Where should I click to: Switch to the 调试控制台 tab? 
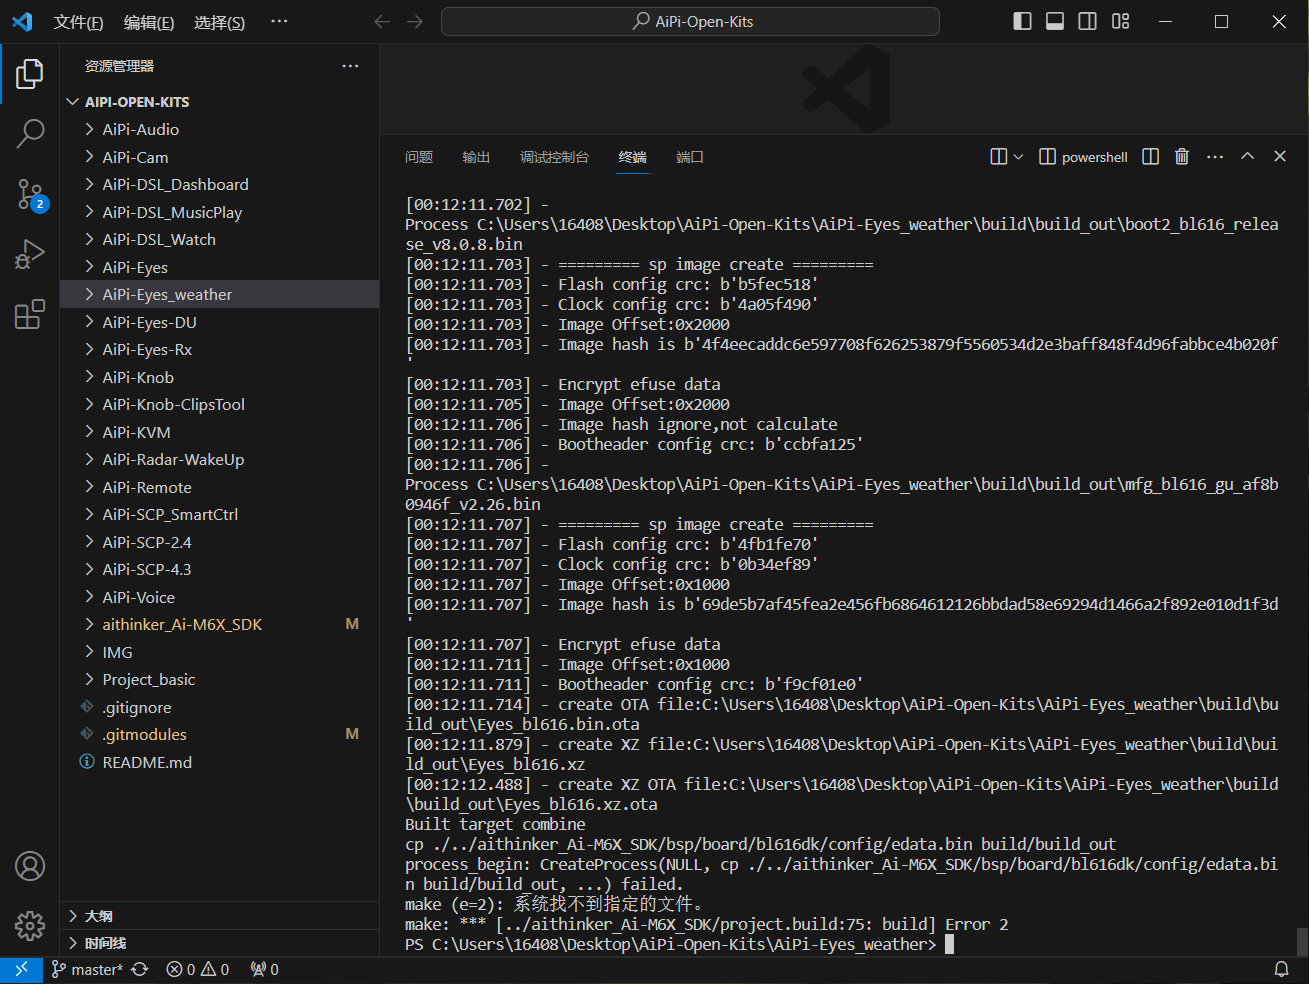click(x=554, y=157)
